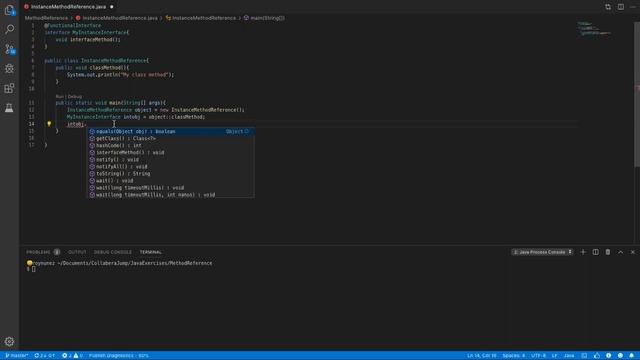Click the lightbulb code action on line 14
This screenshot has width=640, height=360.
pos(49,124)
